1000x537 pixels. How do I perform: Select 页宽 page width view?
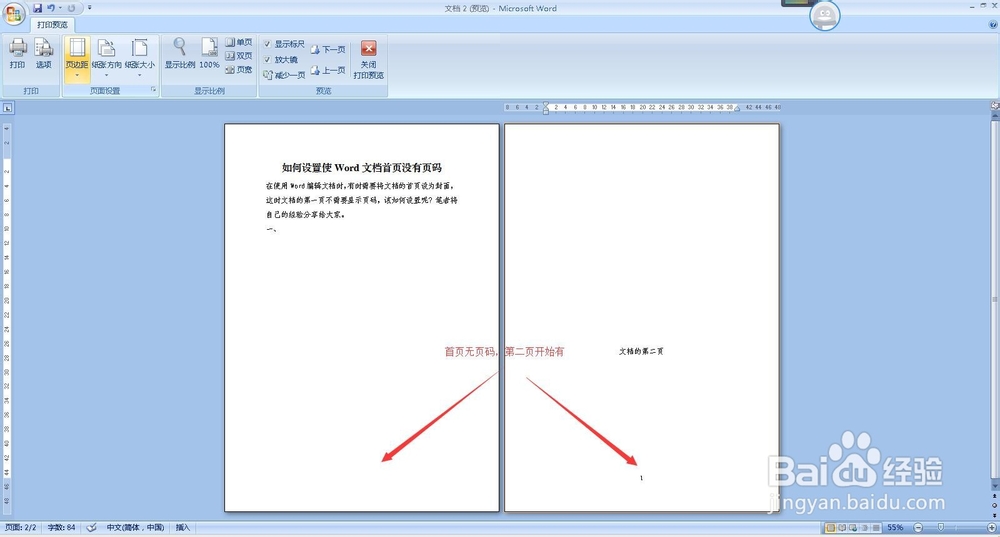pyautogui.click(x=239, y=70)
